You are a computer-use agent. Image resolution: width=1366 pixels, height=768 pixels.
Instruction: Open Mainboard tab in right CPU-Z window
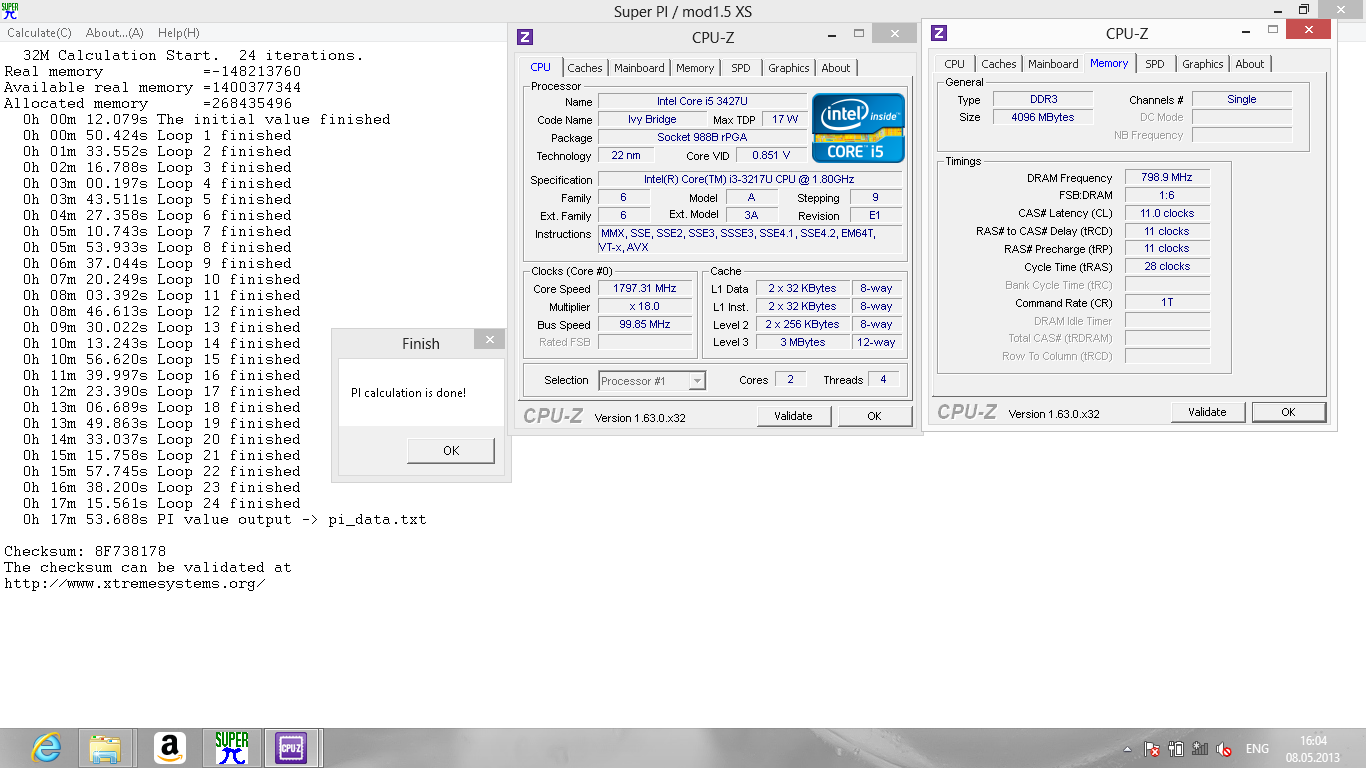1053,64
